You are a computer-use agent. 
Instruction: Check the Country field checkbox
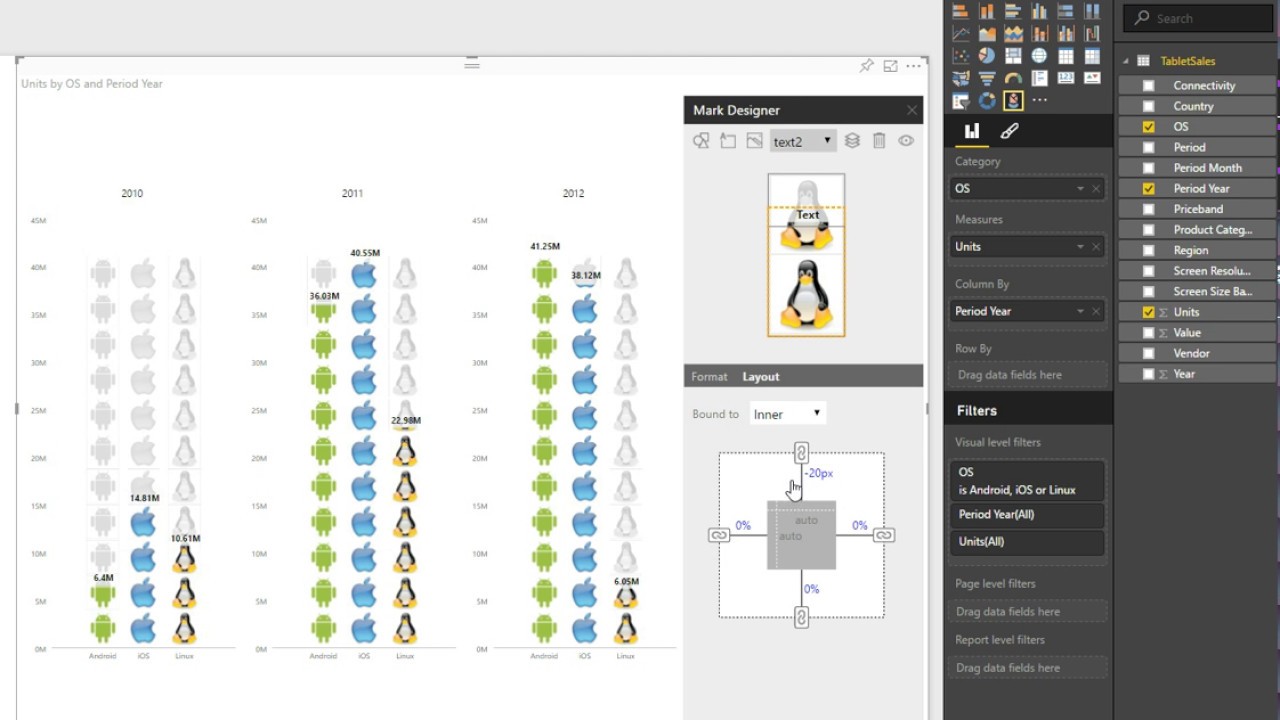click(1148, 106)
